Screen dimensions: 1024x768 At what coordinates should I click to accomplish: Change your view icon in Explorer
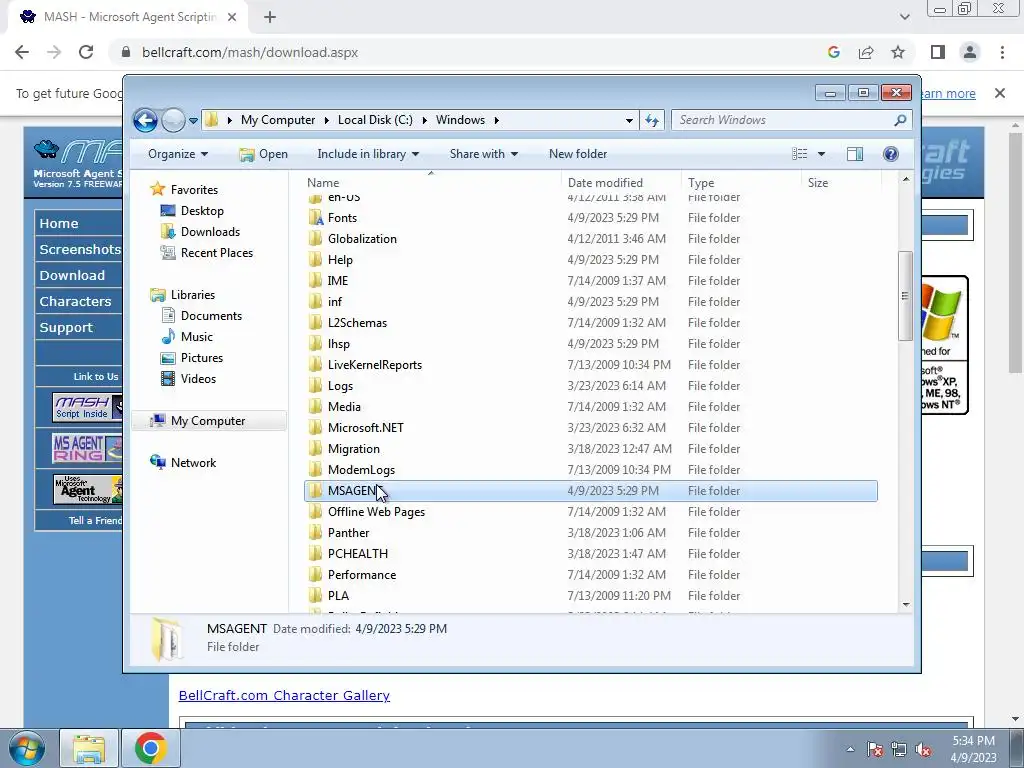pyautogui.click(x=800, y=154)
